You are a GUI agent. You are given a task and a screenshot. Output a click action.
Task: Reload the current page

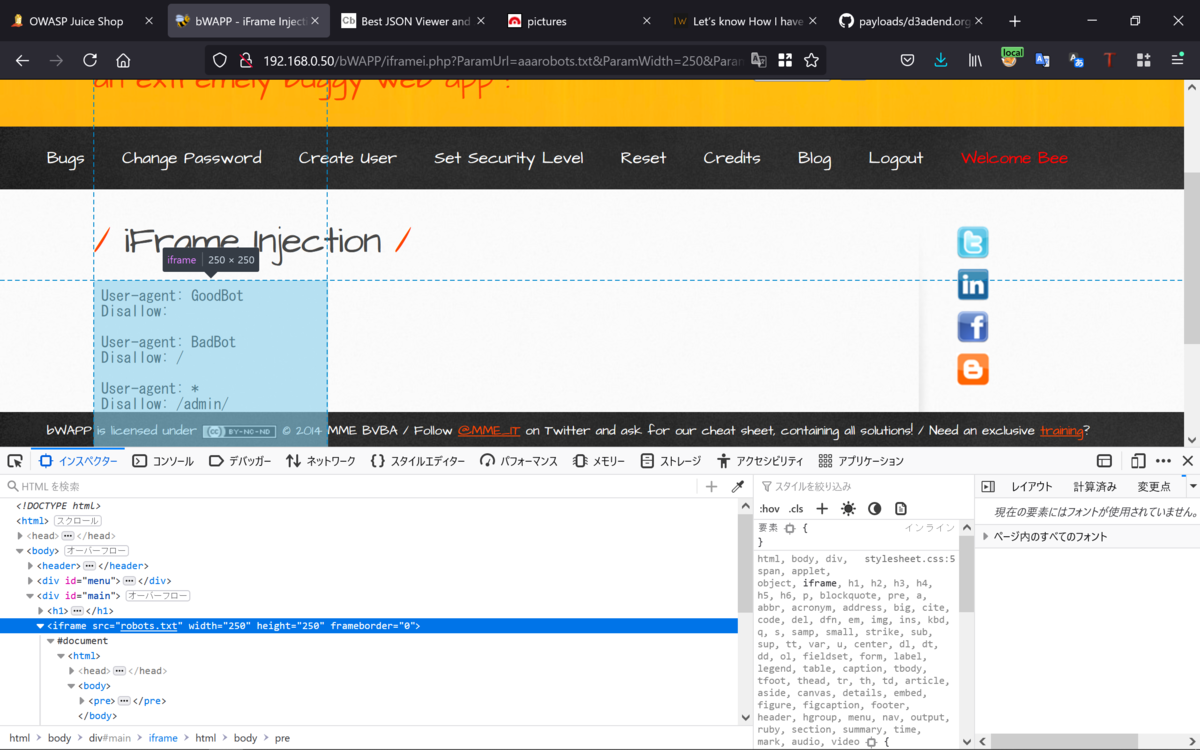[x=90, y=61]
